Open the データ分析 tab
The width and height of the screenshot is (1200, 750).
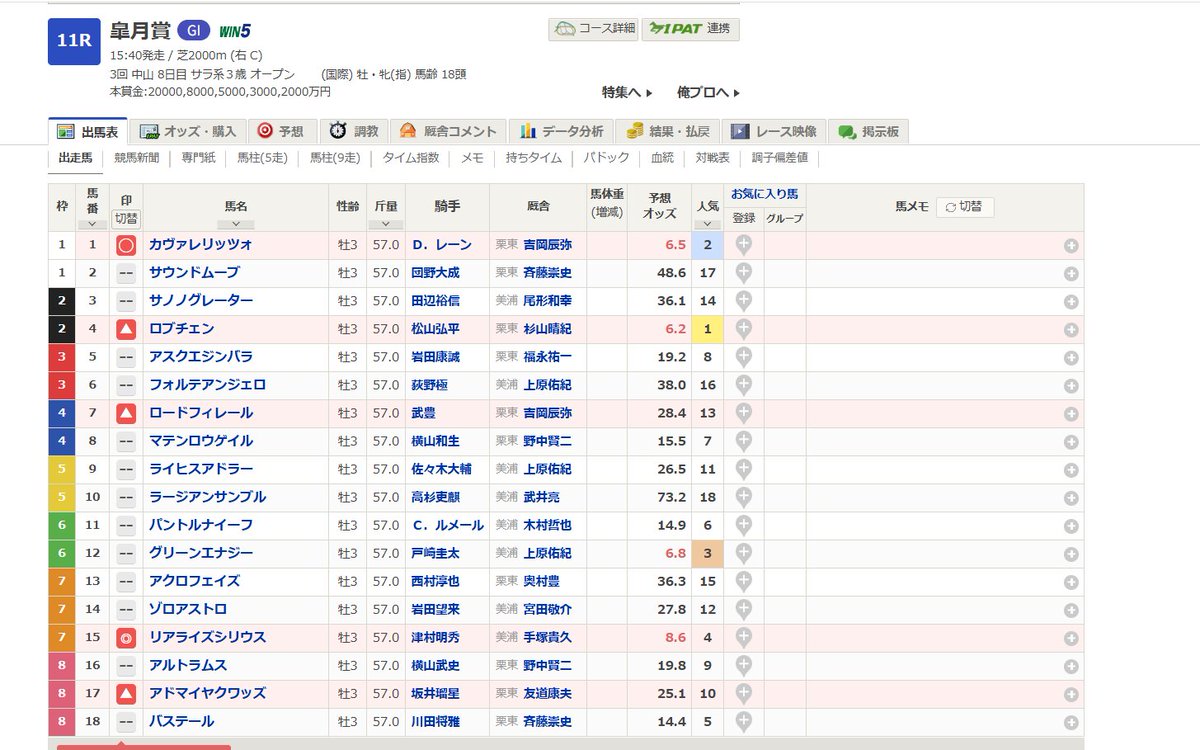(x=561, y=131)
